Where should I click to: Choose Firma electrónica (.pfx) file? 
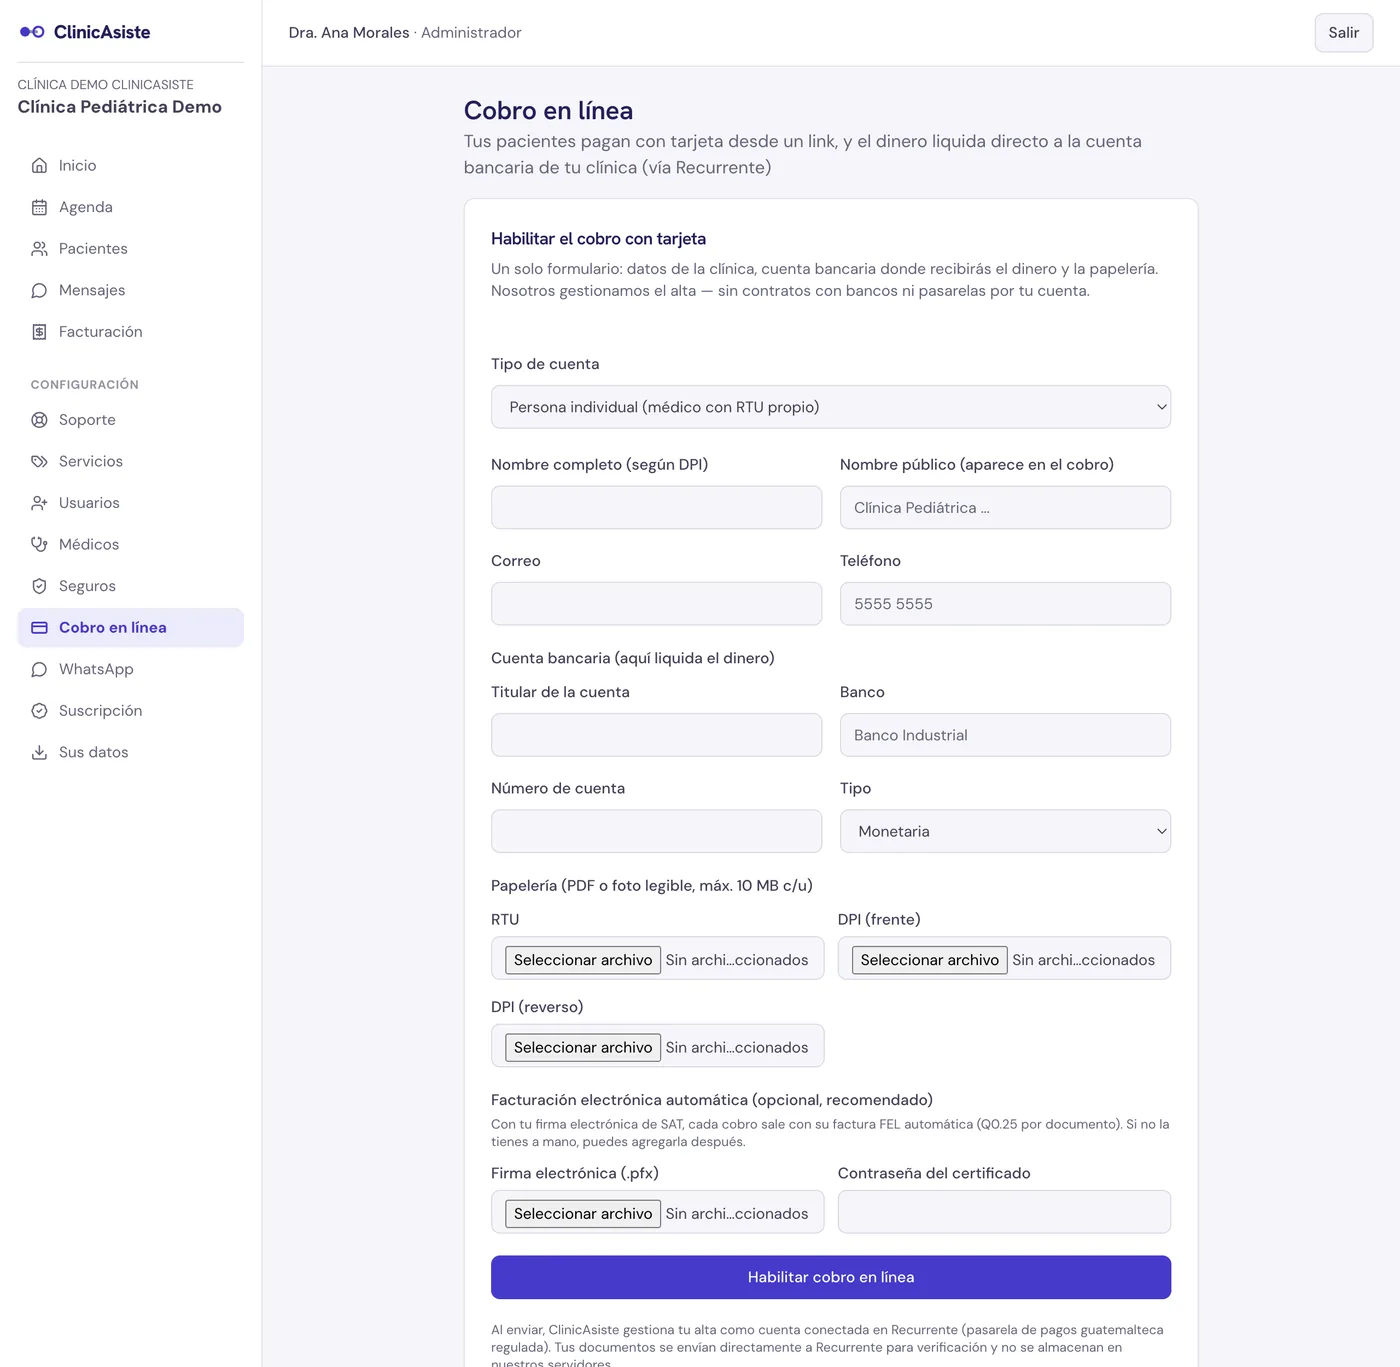(583, 1213)
